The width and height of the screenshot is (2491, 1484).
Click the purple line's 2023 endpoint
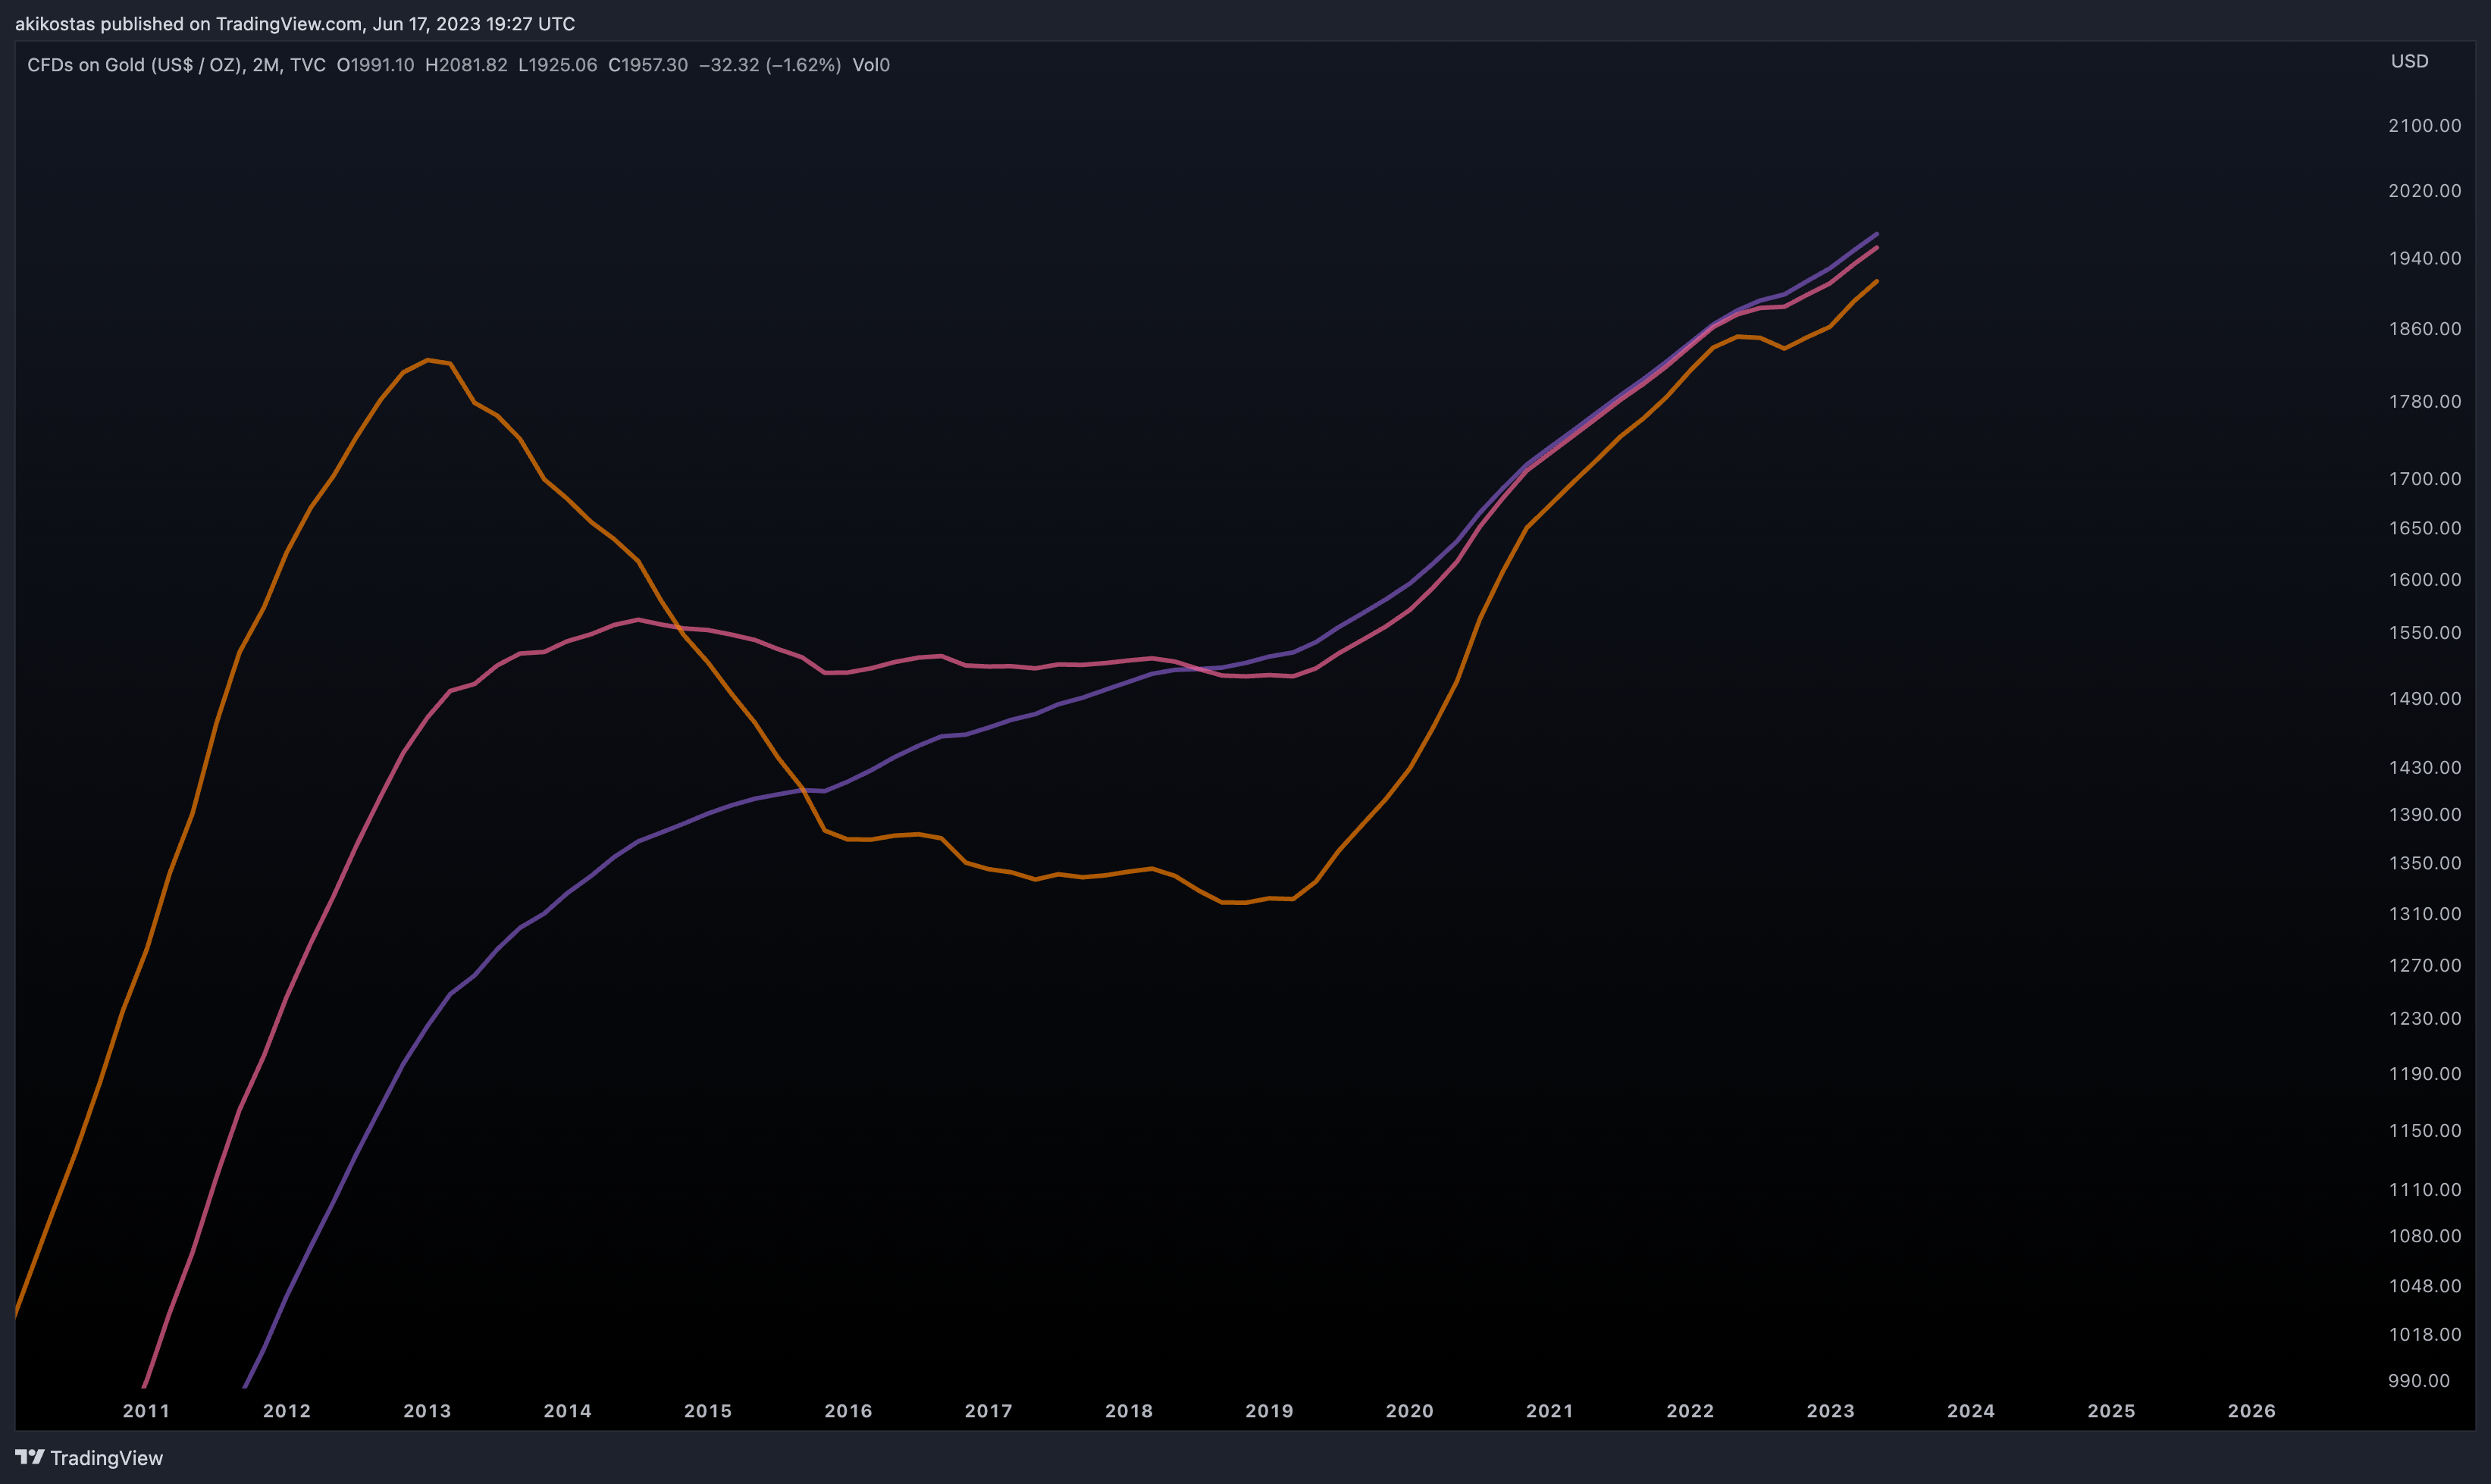1876,233
